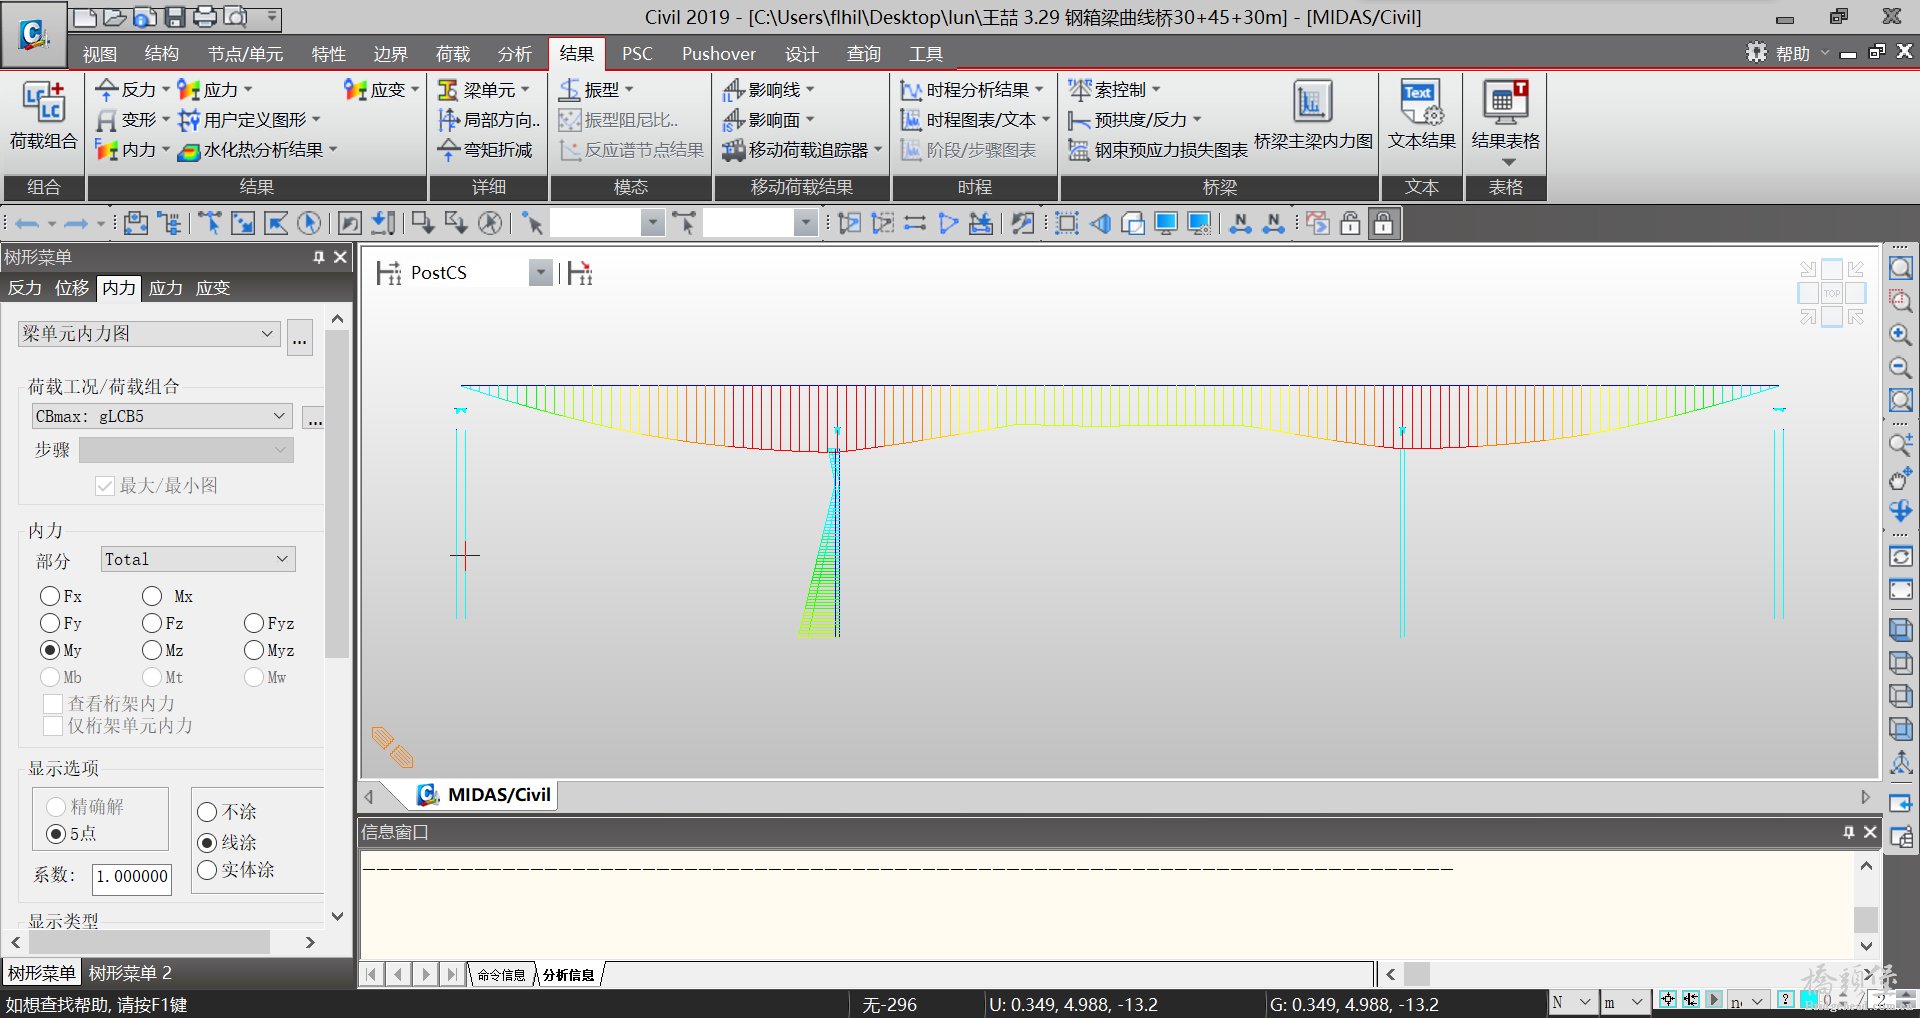Click the render view monitor icon in toolbar
Image resolution: width=1920 pixels, height=1018 pixels.
point(1166,223)
